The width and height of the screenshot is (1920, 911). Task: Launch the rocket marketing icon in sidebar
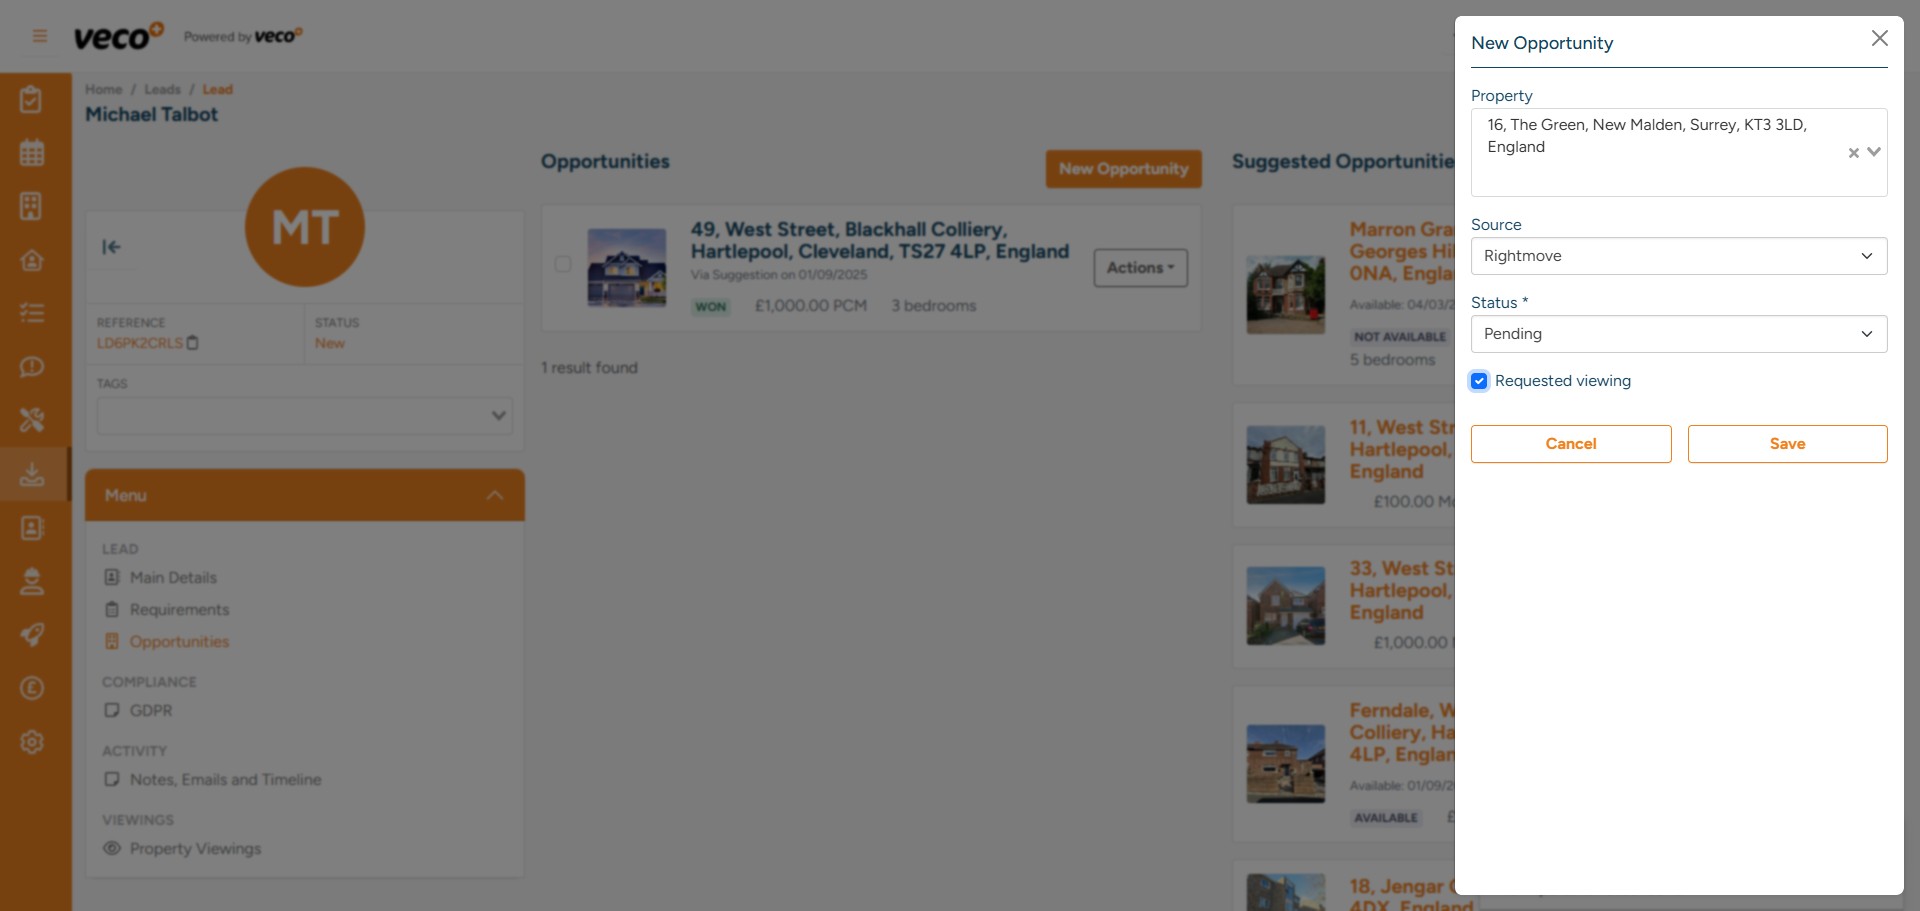(33, 635)
